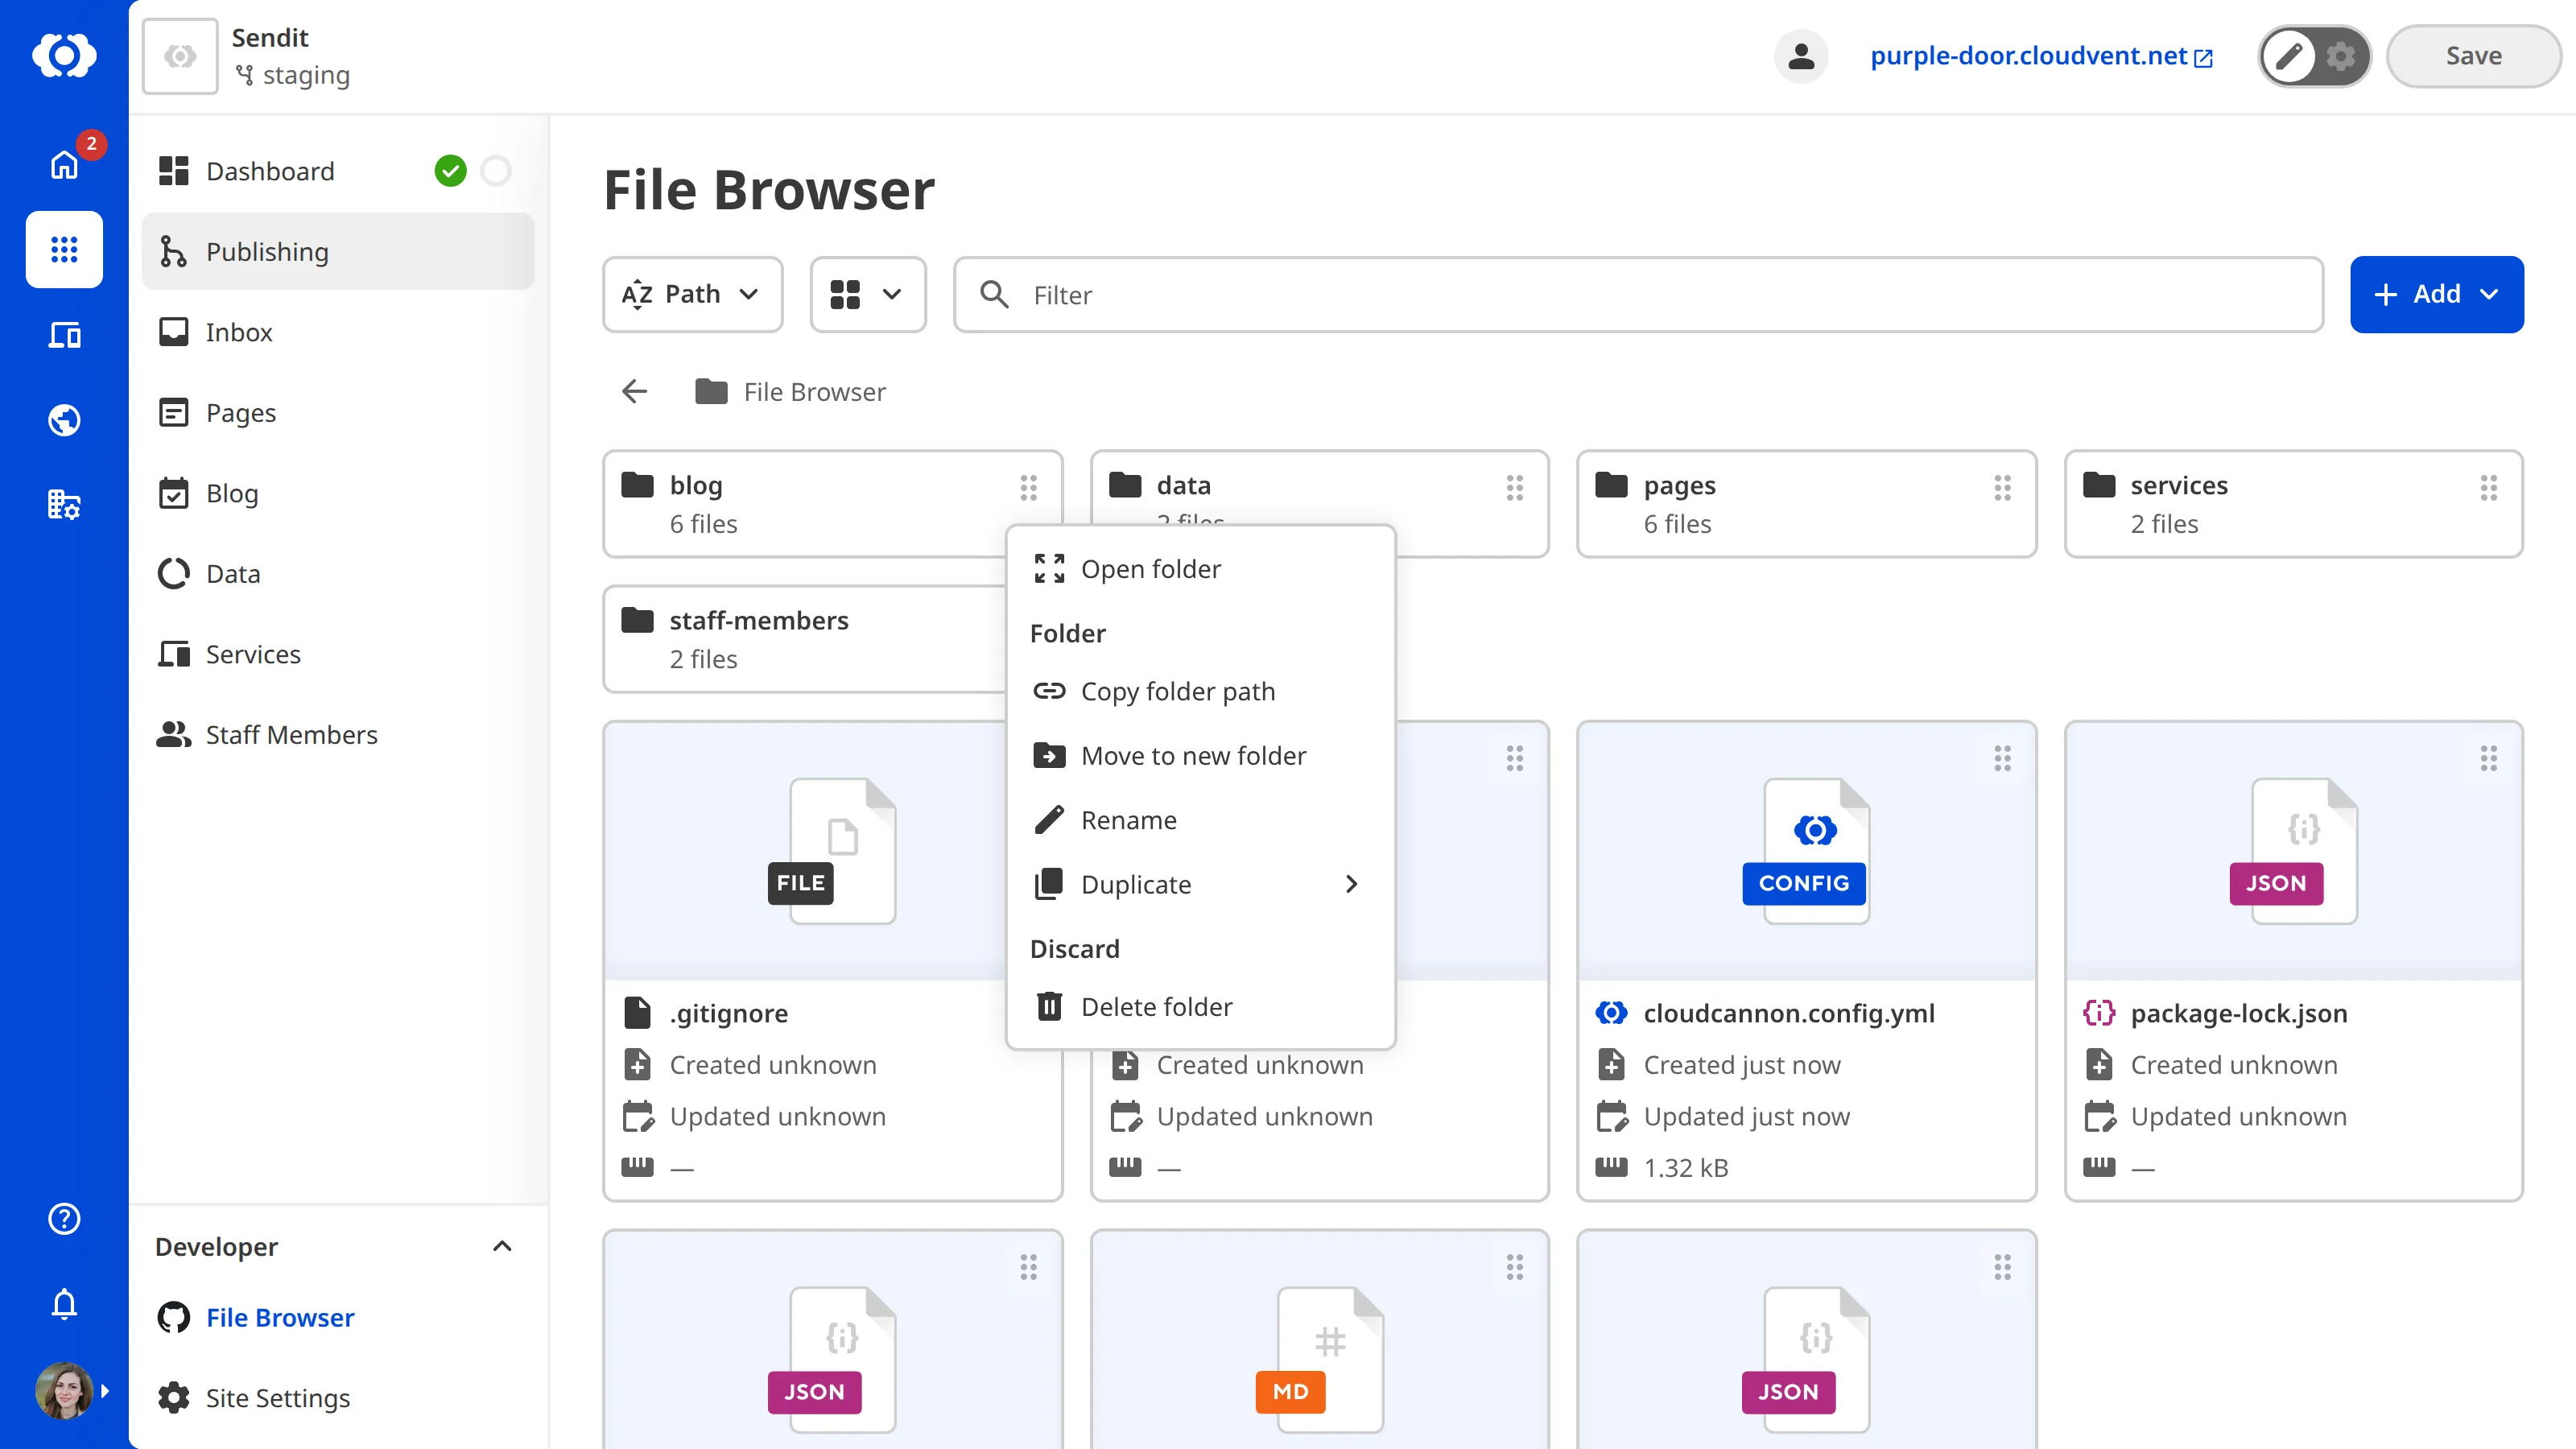Click the Sendit site icon thumbnail
The height and width of the screenshot is (1449, 2576).
coord(180,56)
